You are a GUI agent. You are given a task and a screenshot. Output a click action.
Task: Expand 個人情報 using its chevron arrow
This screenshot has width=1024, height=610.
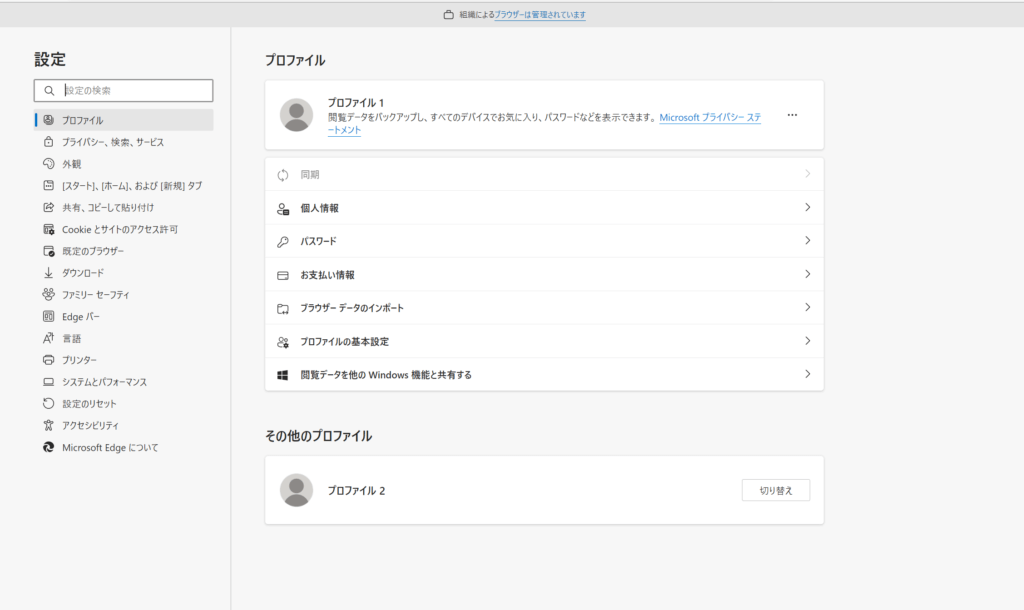point(807,207)
